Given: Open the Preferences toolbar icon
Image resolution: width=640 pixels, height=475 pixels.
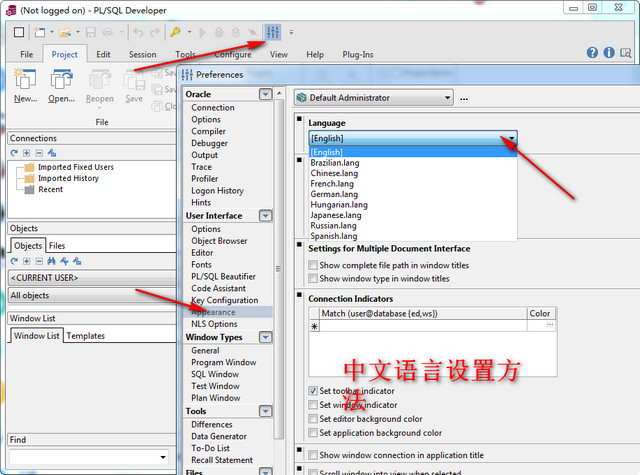Looking at the screenshot, I should (x=273, y=32).
